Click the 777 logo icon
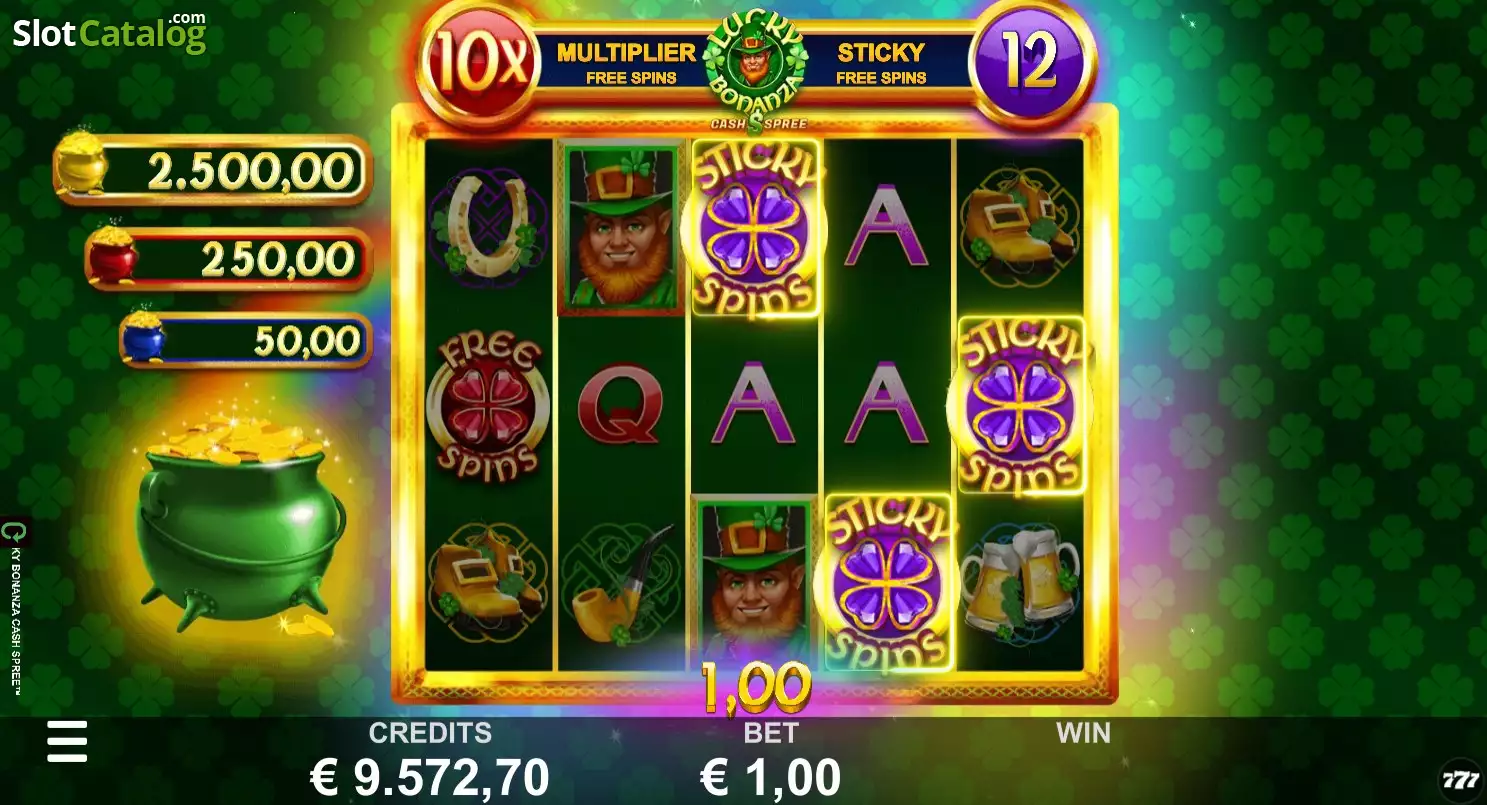Viewport: 1487px width, 805px height. click(1460, 779)
